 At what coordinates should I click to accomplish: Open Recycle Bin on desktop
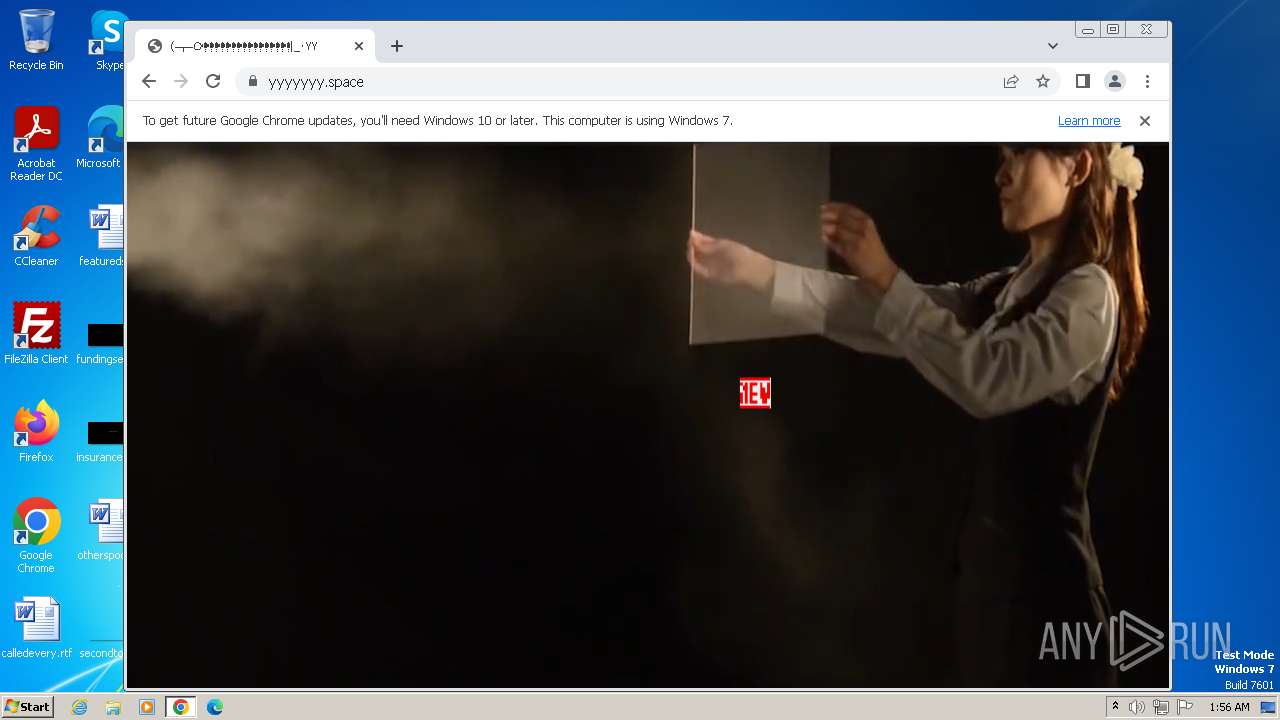36,40
